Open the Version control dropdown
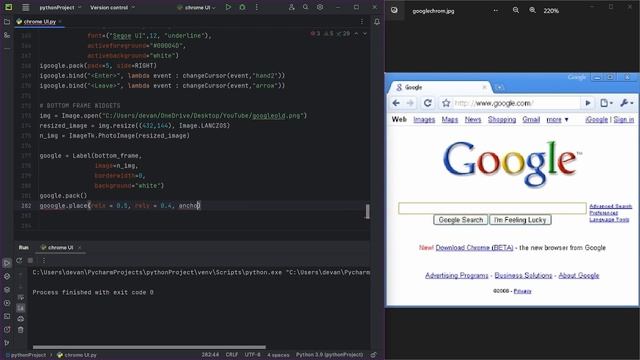The height and width of the screenshot is (360, 640). click(x=112, y=7)
